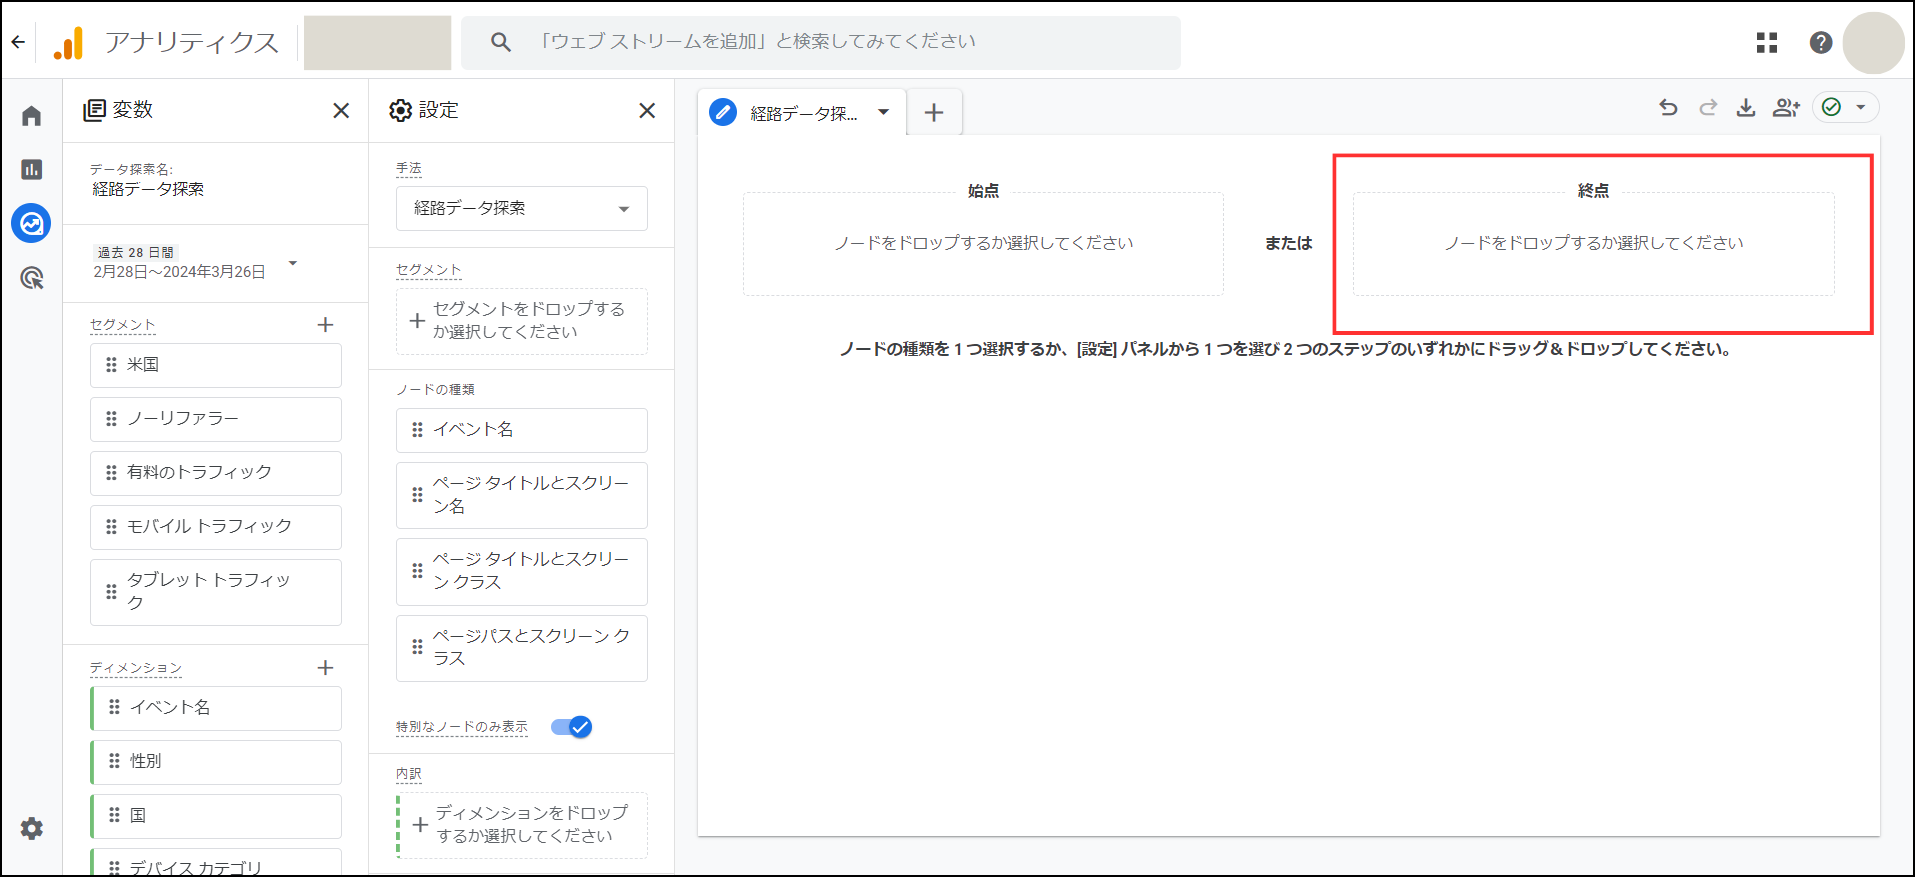Open Reports from the sidebar
This screenshot has width=1915, height=877.
[32, 169]
